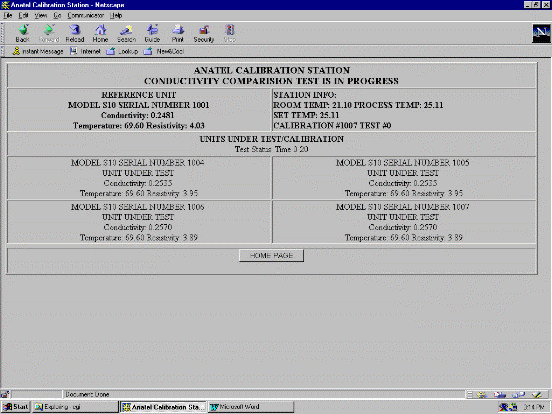The width and height of the screenshot is (552, 414).
Task: Click the taskbar clock
Action: click(534, 407)
